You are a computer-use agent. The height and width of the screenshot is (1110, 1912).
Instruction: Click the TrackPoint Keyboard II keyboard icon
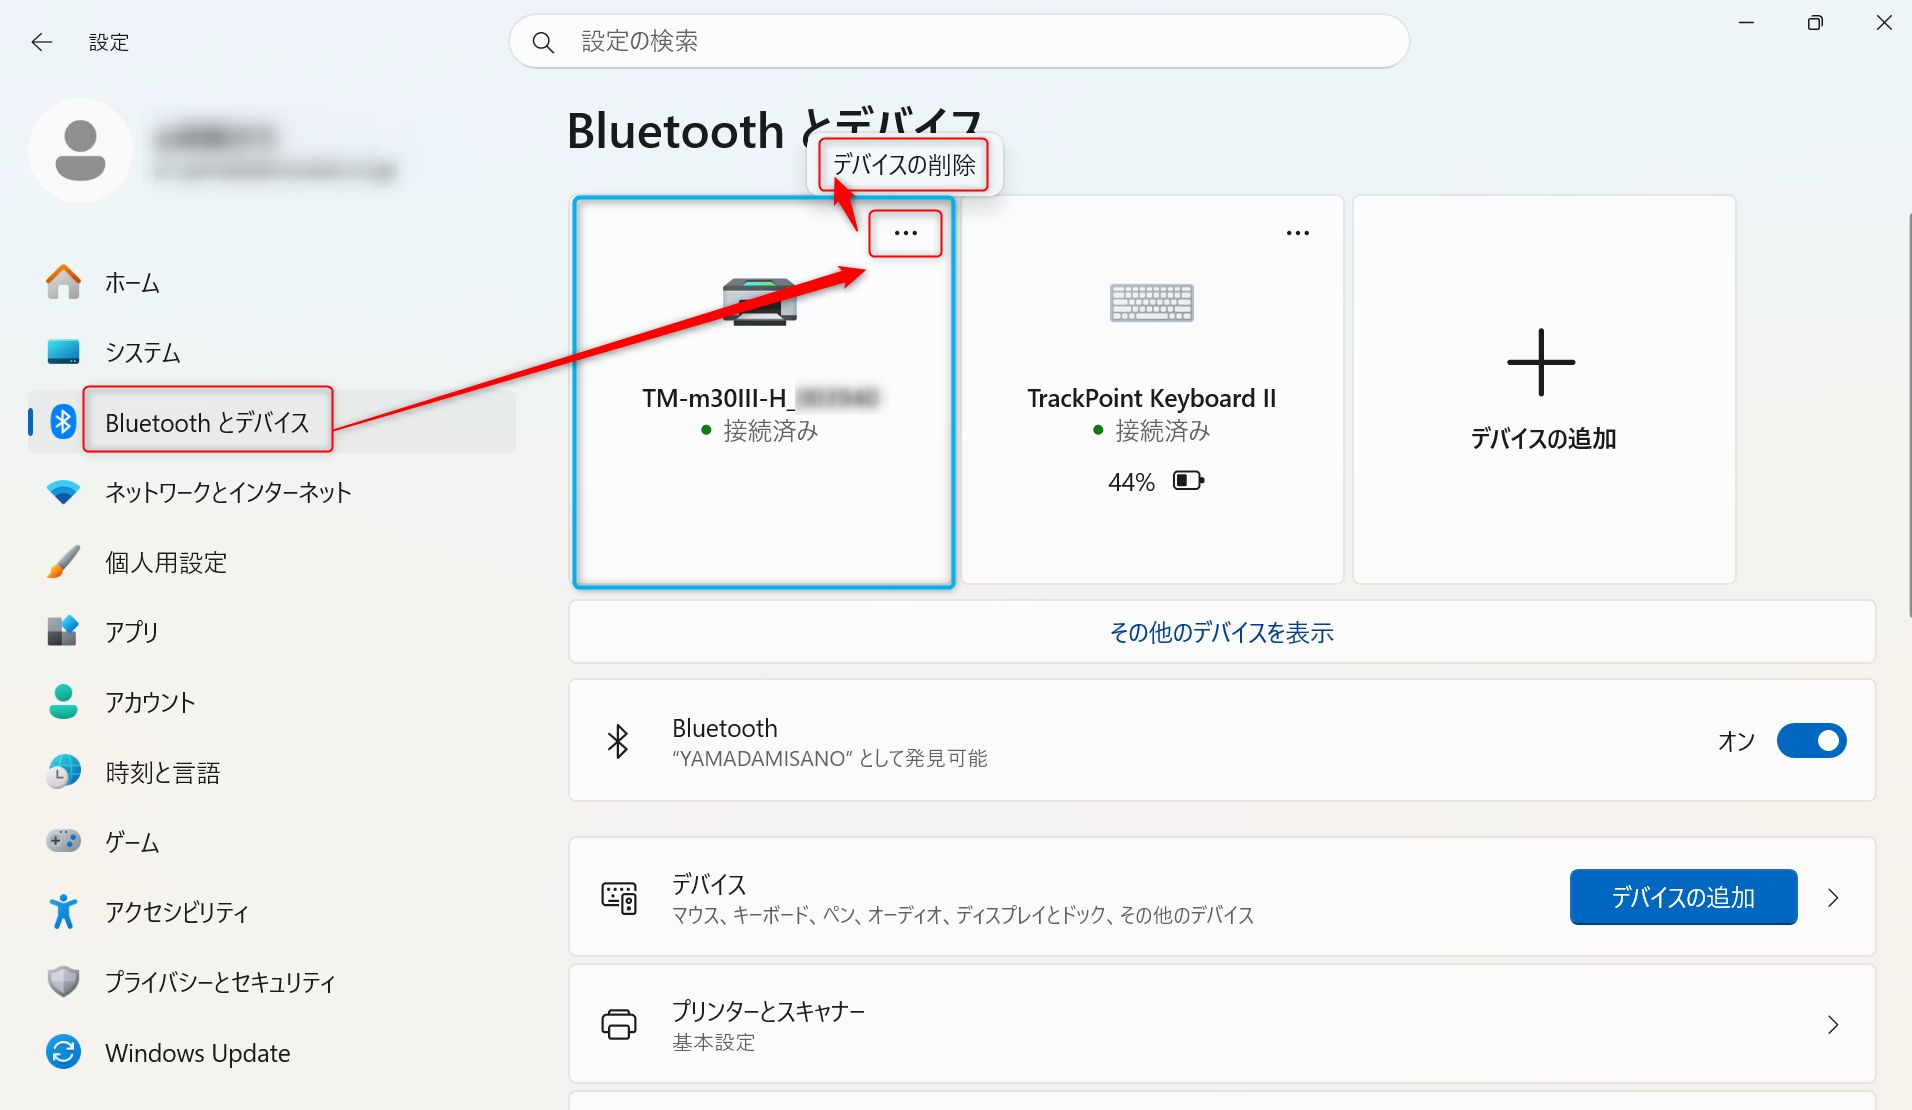[x=1152, y=302]
